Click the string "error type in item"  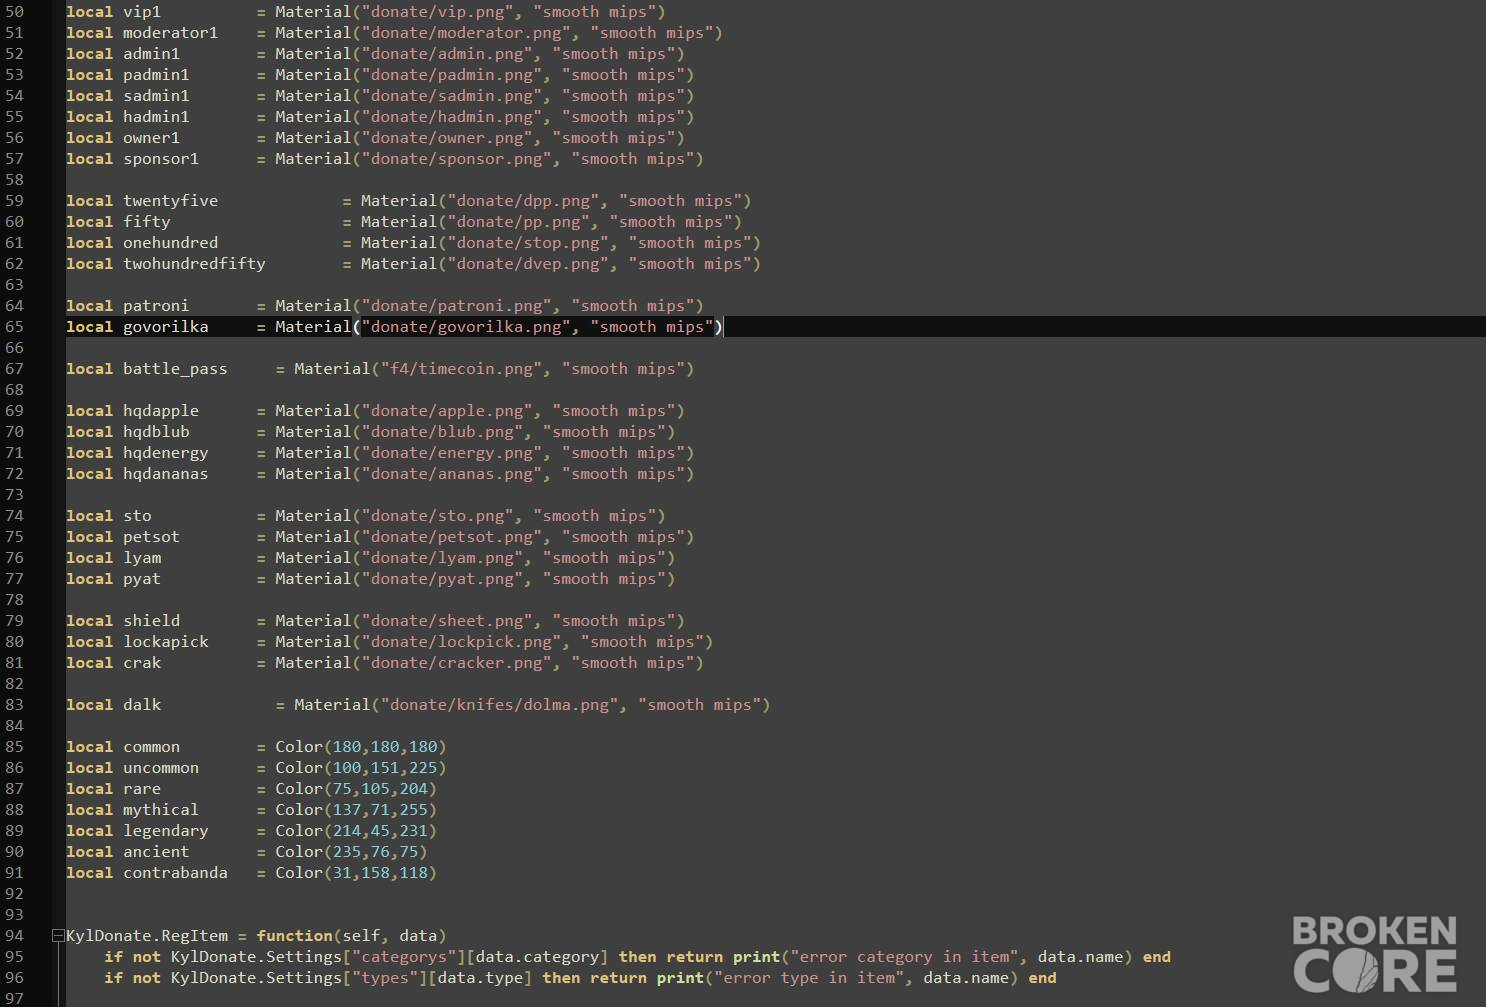810,978
